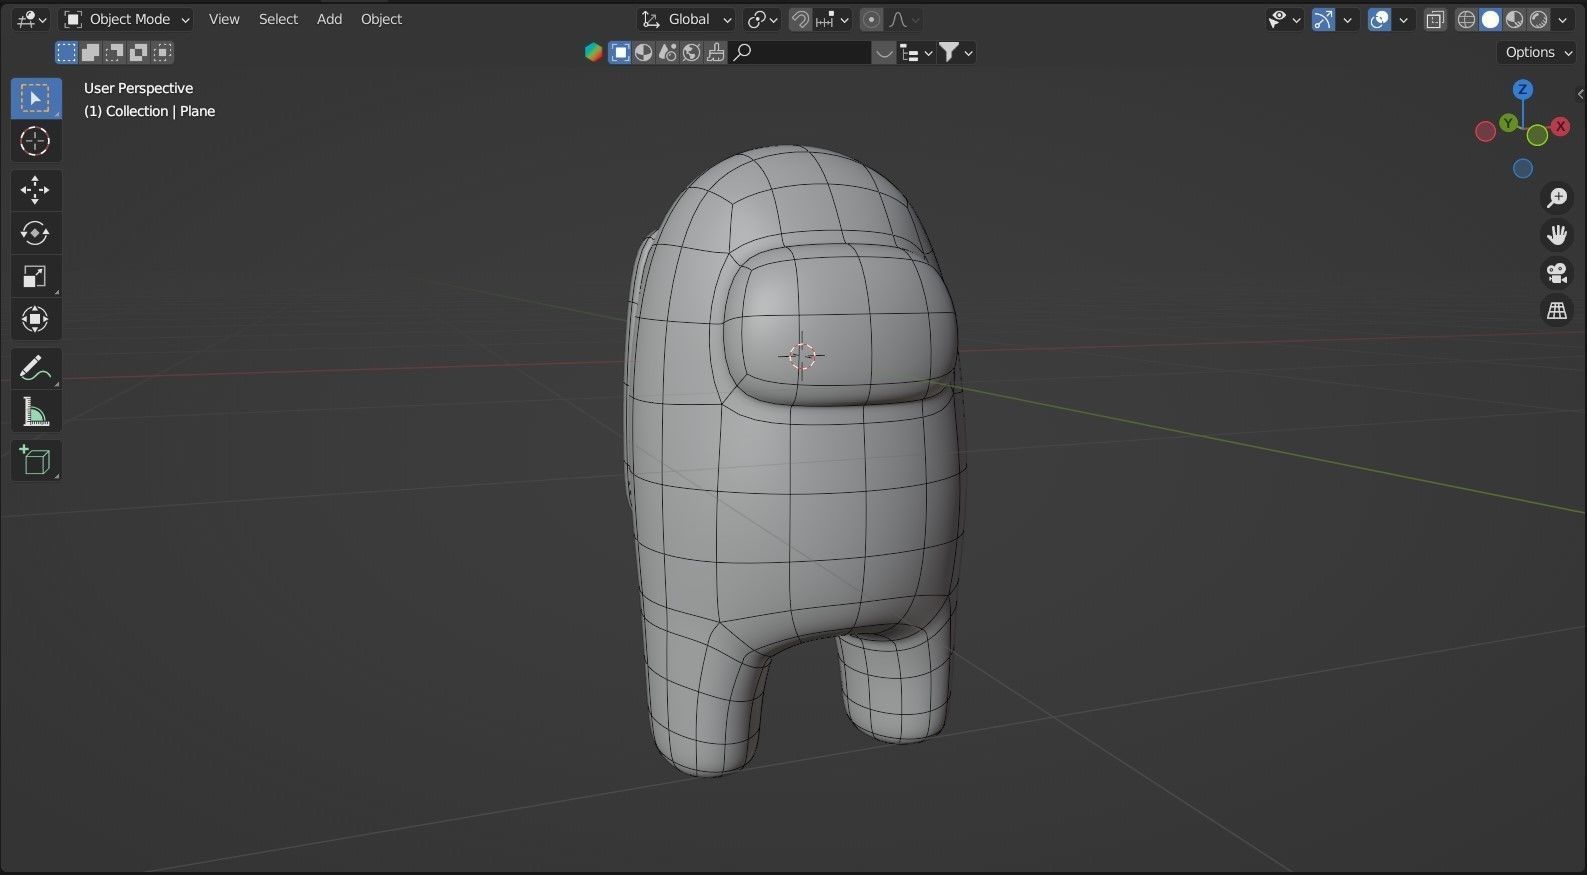
Task: Toggle viewport gizmos display
Action: (x=1323, y=19)
